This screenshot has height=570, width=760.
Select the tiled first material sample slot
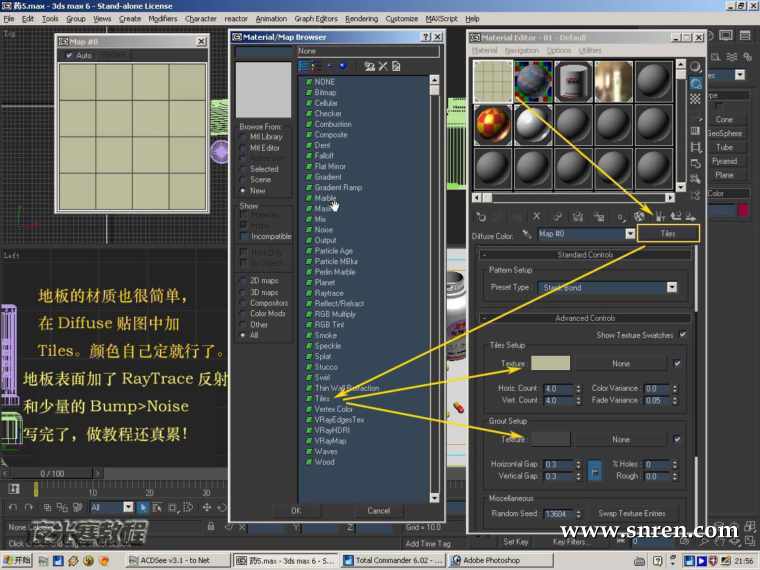(x=493, y=81)
